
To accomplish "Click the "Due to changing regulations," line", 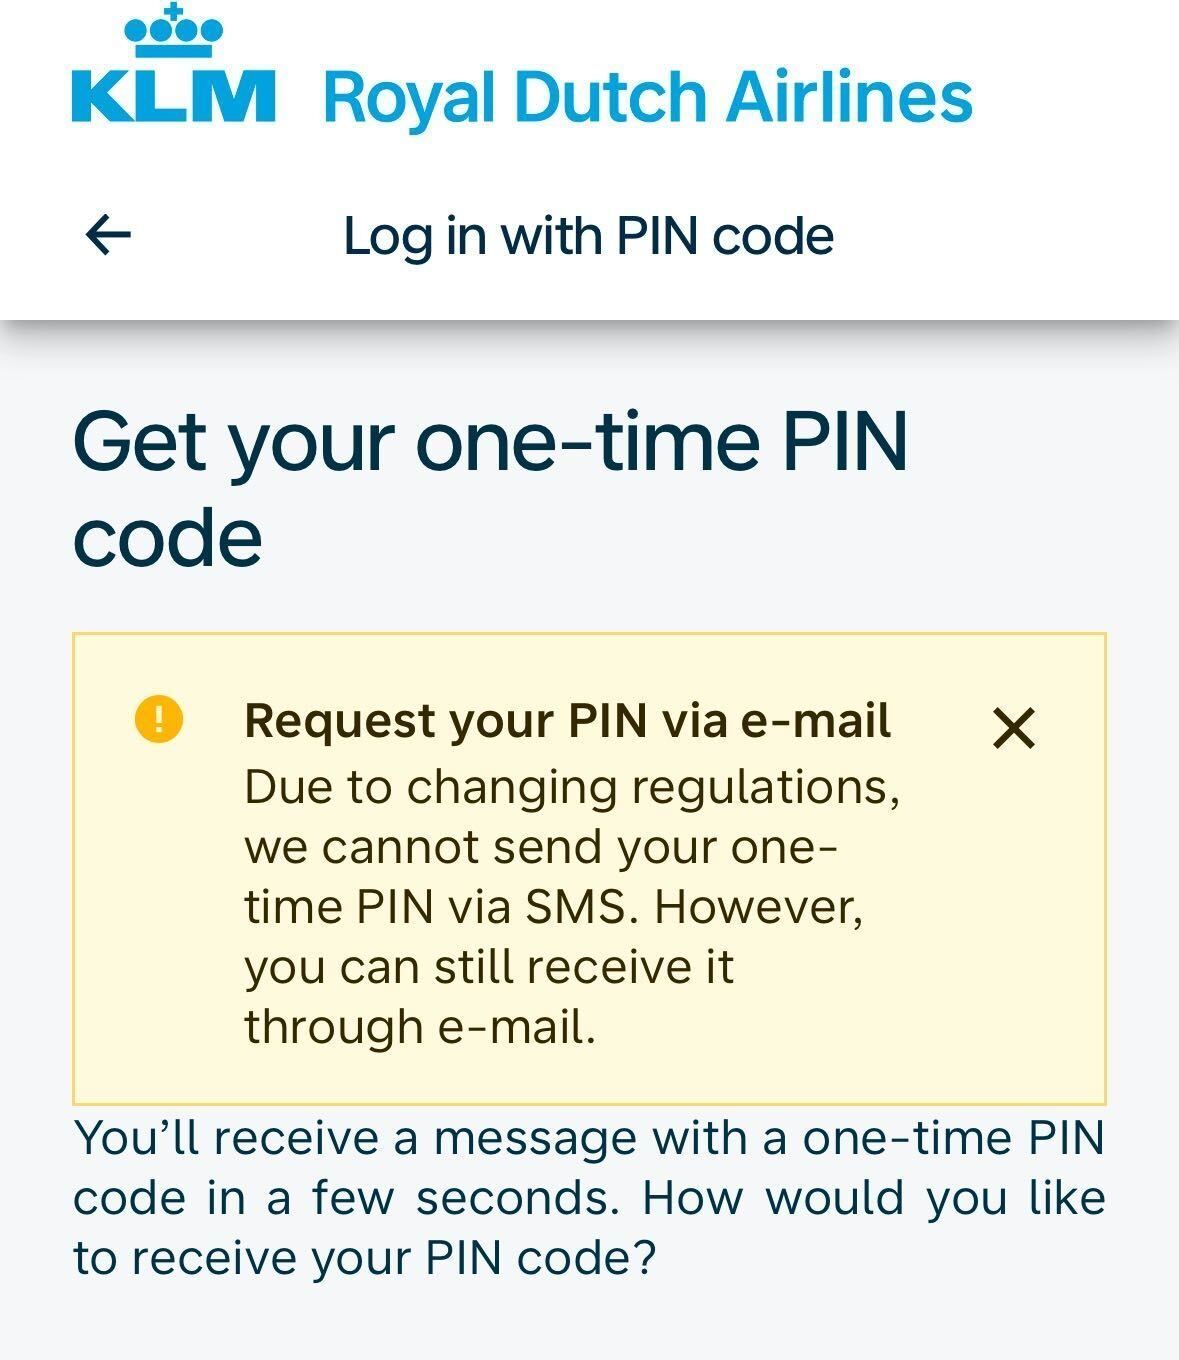I will coord(572,787).
